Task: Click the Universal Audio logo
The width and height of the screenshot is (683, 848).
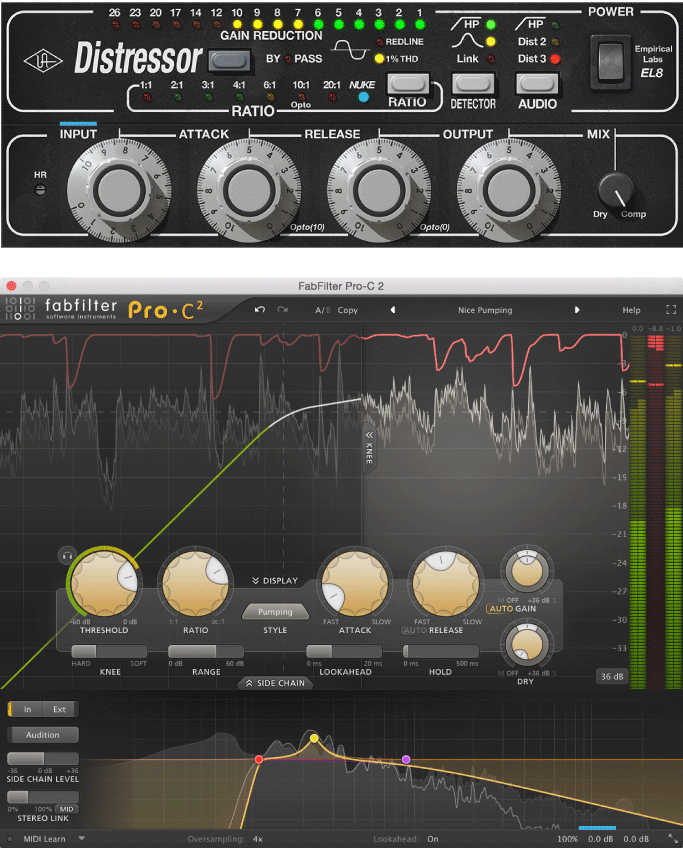Action: pyautogui.click(x=43, y=61)
